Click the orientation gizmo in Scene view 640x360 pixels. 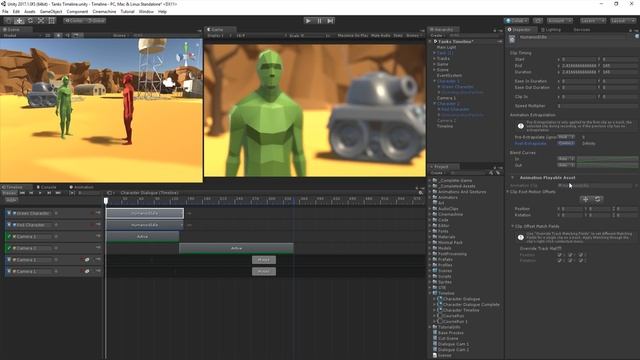click(x=186, y=54)
